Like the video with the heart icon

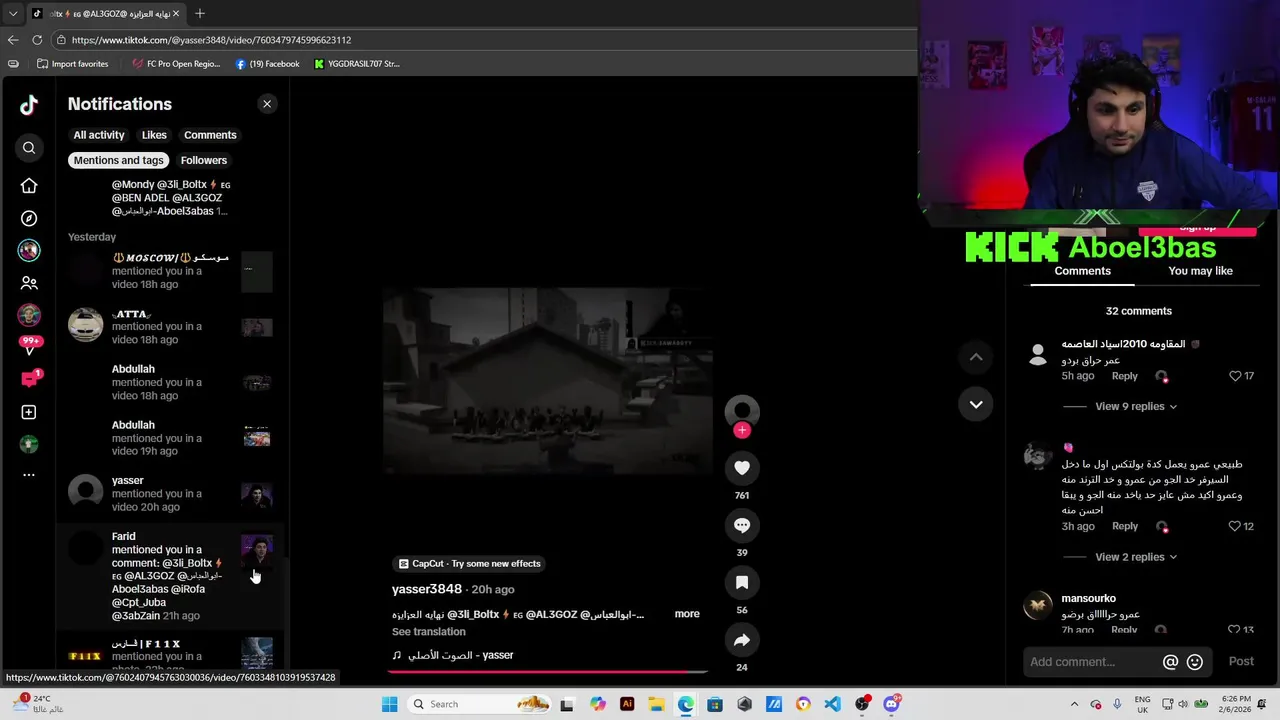point(742,468)
